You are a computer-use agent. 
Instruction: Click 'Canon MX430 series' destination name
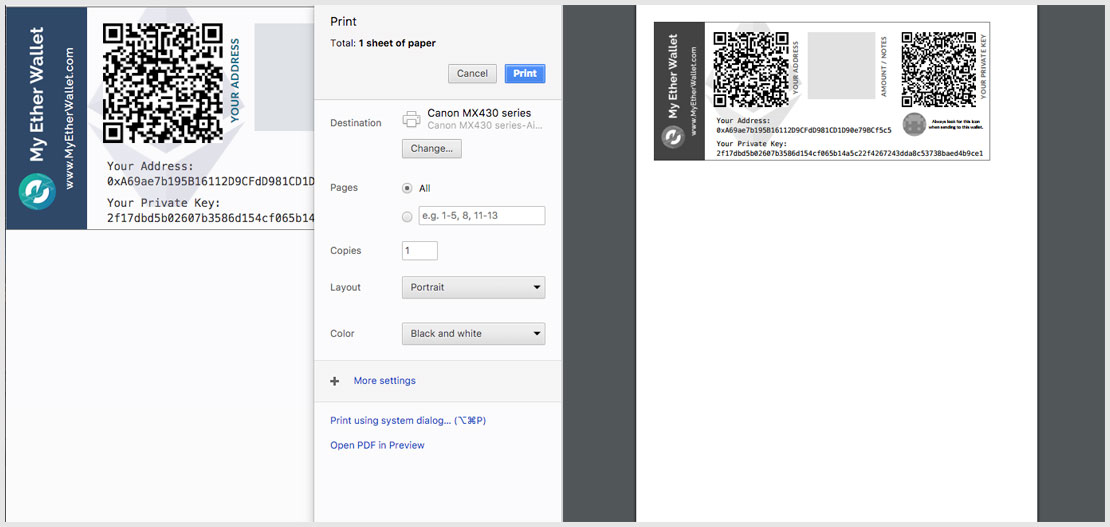pos(479,113)
